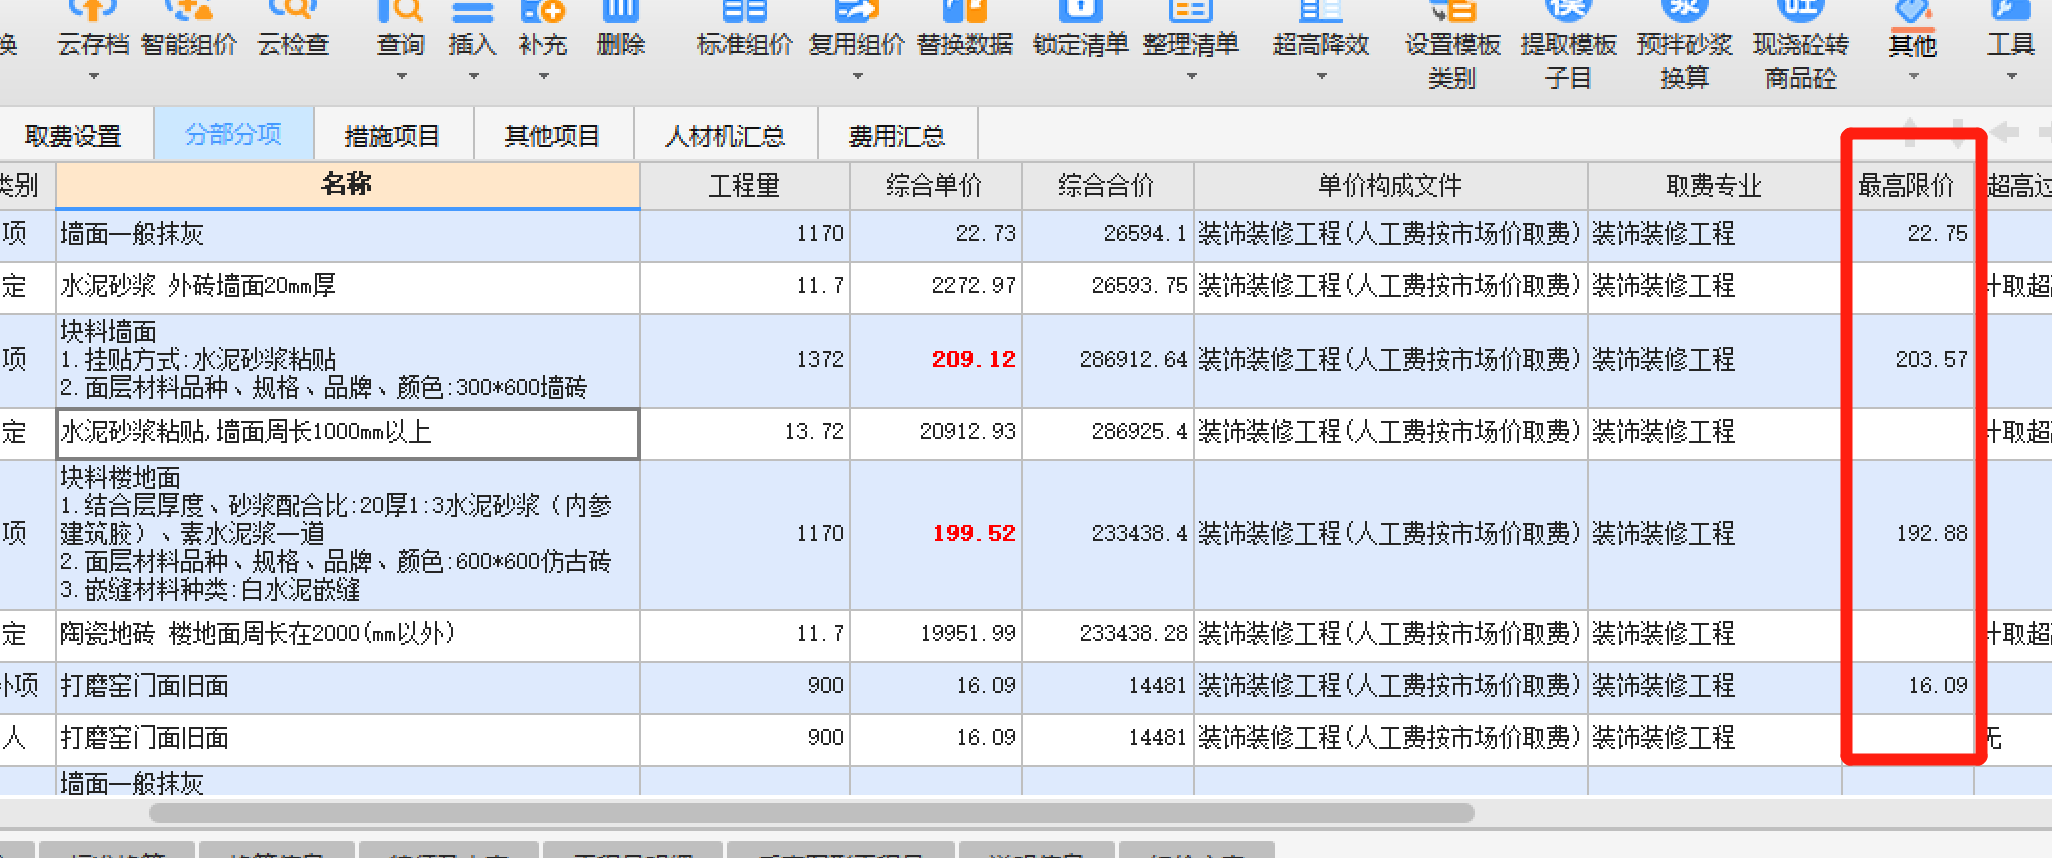Expand the 插入 dropdown arrow
This screenshot has width=2052, height=858.
pos(473,76)
